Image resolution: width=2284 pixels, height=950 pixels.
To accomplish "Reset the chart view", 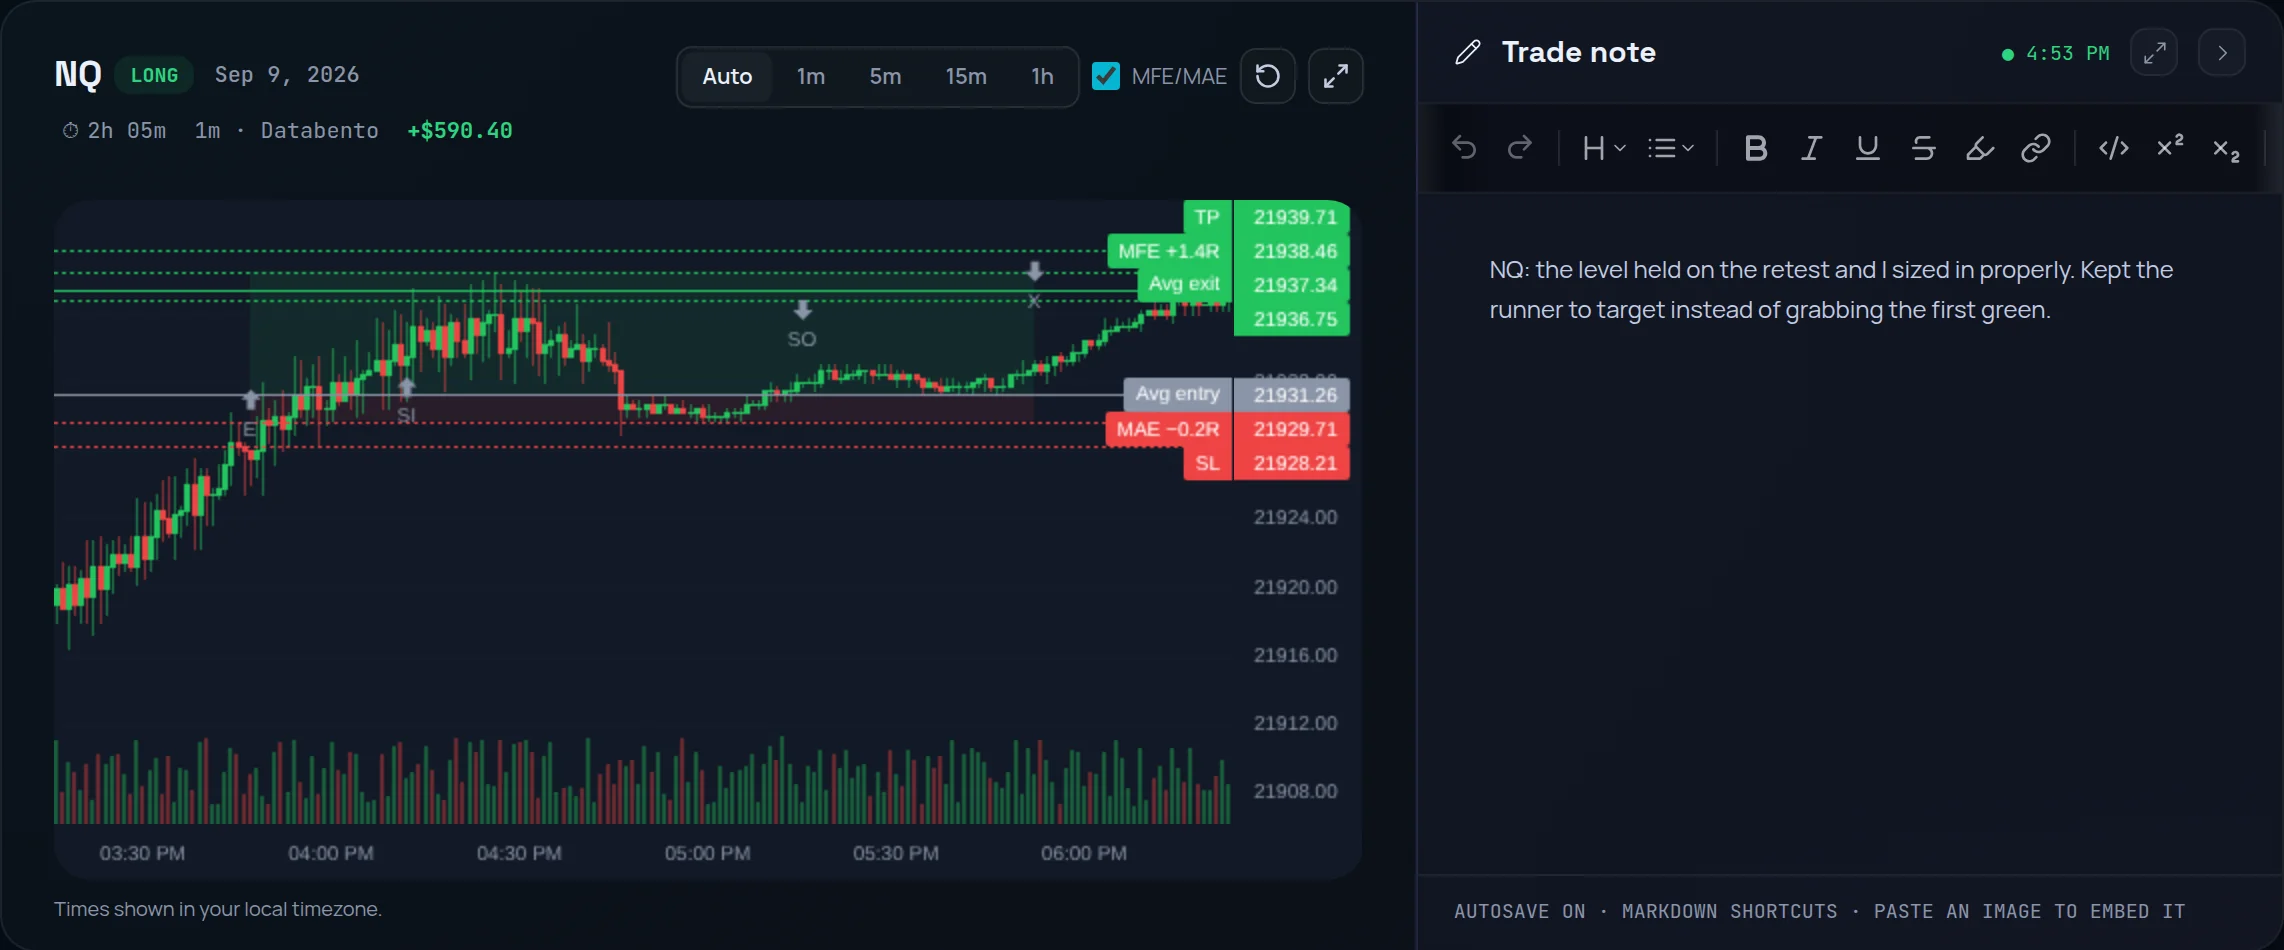I will (x=1267, y=76).
